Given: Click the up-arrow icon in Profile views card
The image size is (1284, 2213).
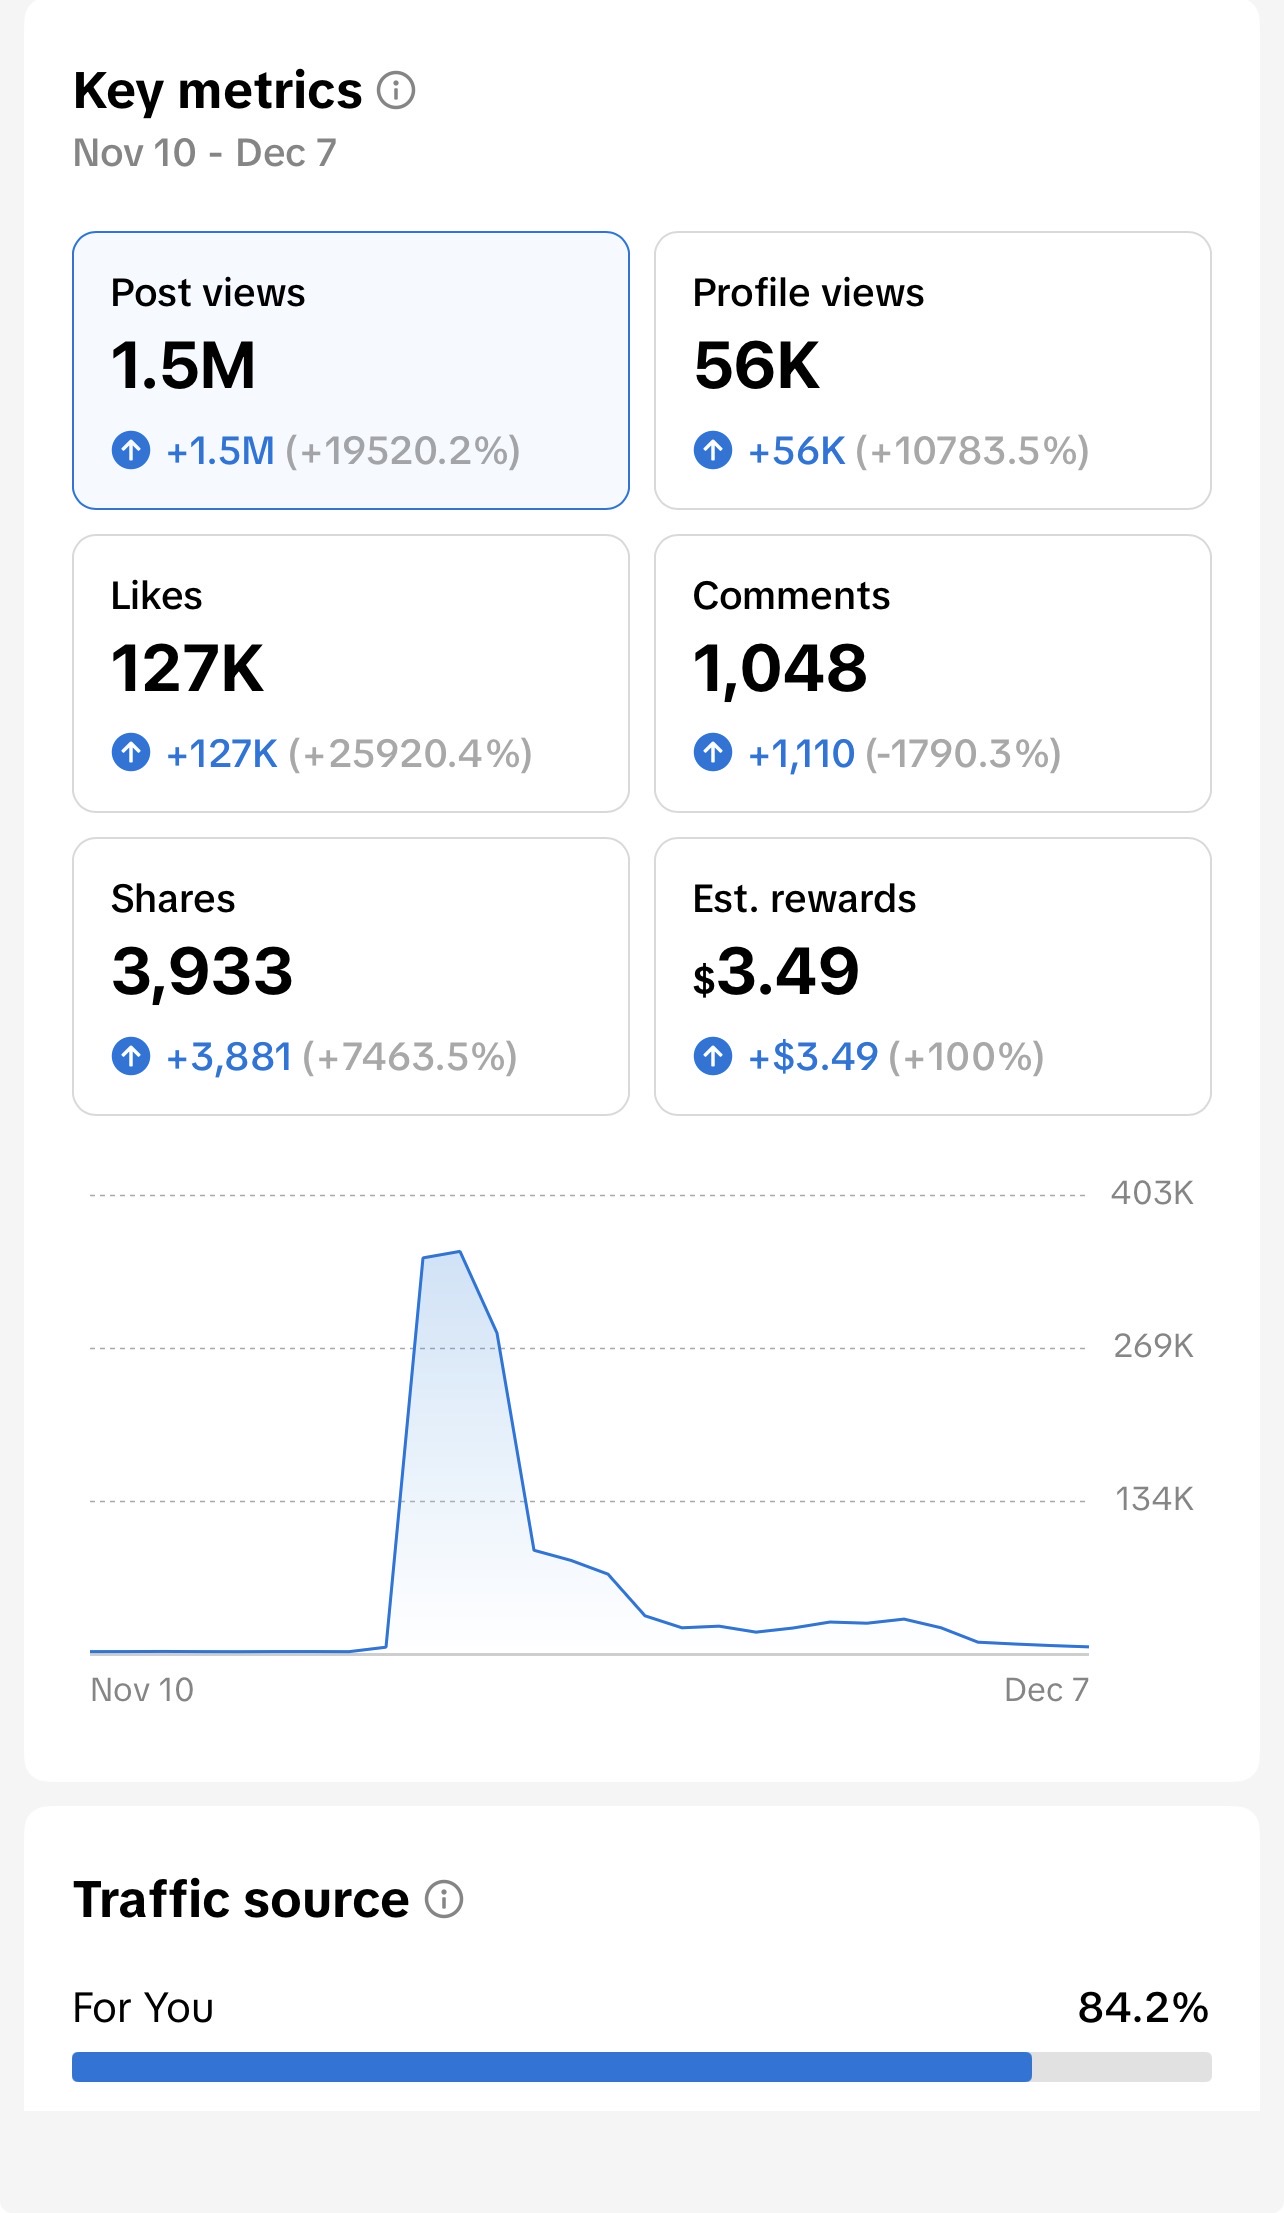Looking at the screenshot, I should click(x=713, y=450).
